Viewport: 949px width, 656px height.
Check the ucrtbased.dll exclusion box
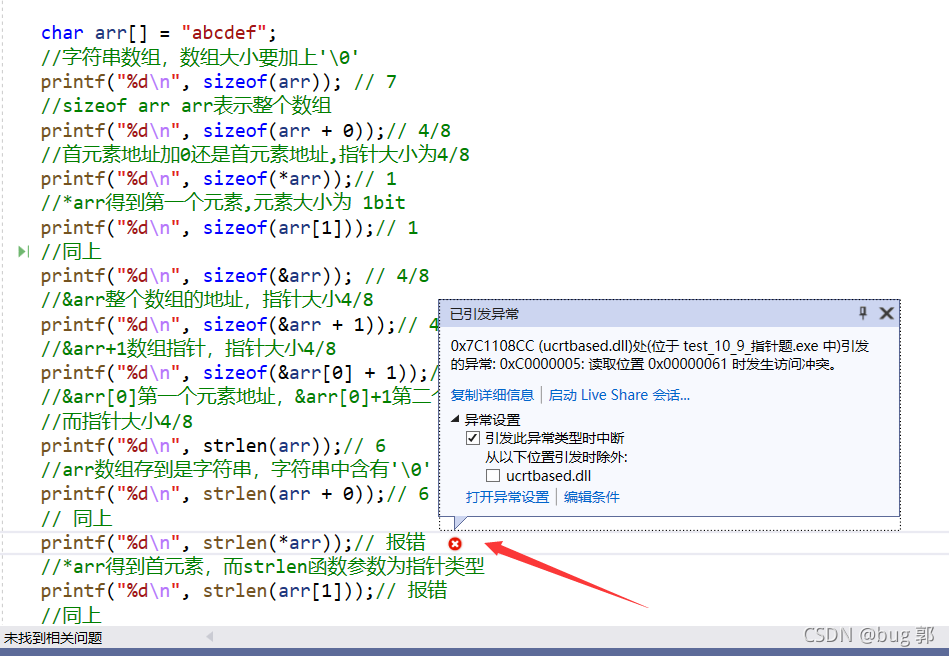493,476
